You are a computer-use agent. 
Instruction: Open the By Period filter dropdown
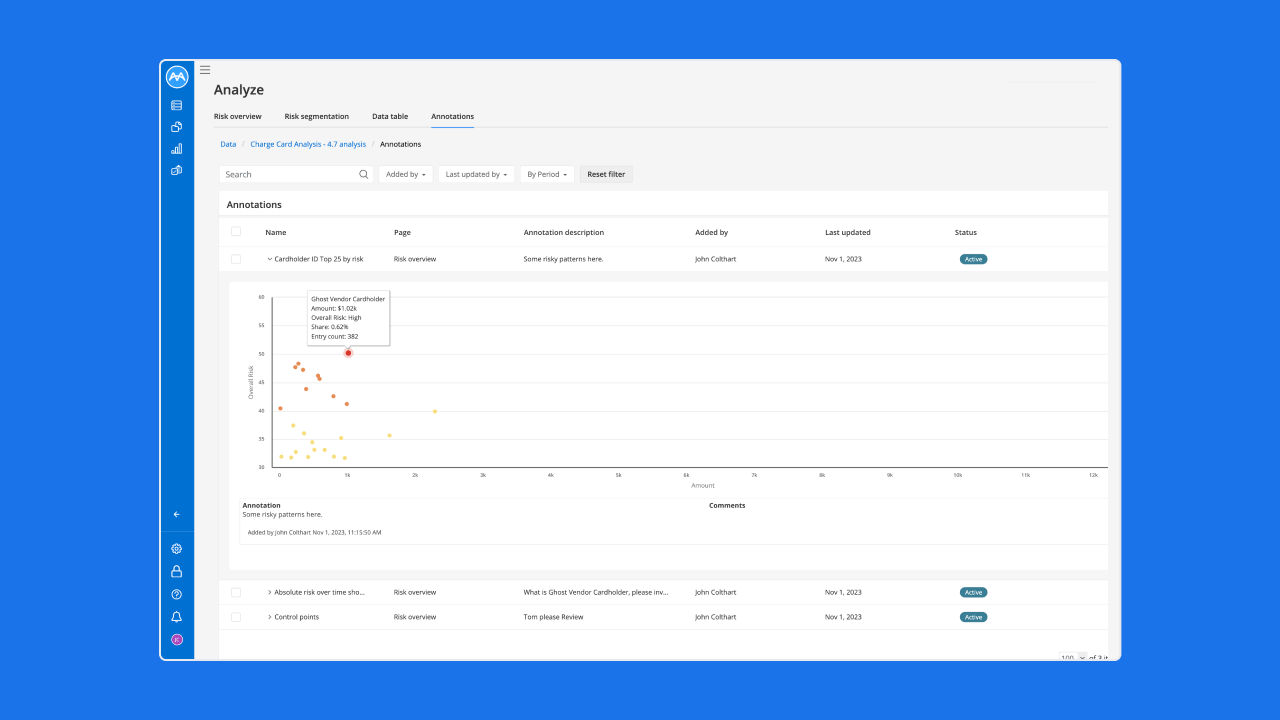point(547,174)
